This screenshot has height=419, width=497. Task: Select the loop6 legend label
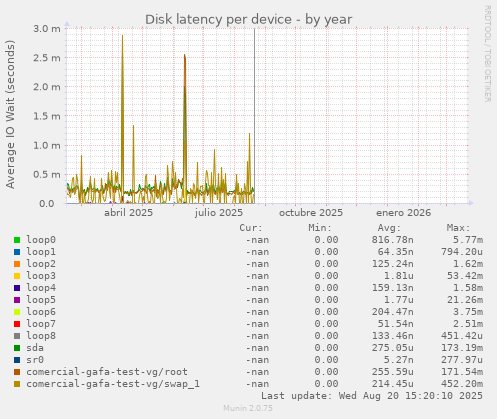point(41,312)
